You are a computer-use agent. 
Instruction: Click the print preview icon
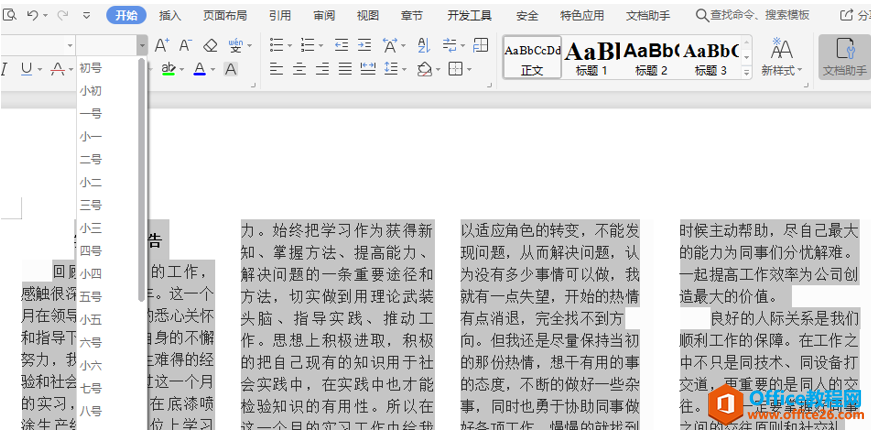[9, 16]
